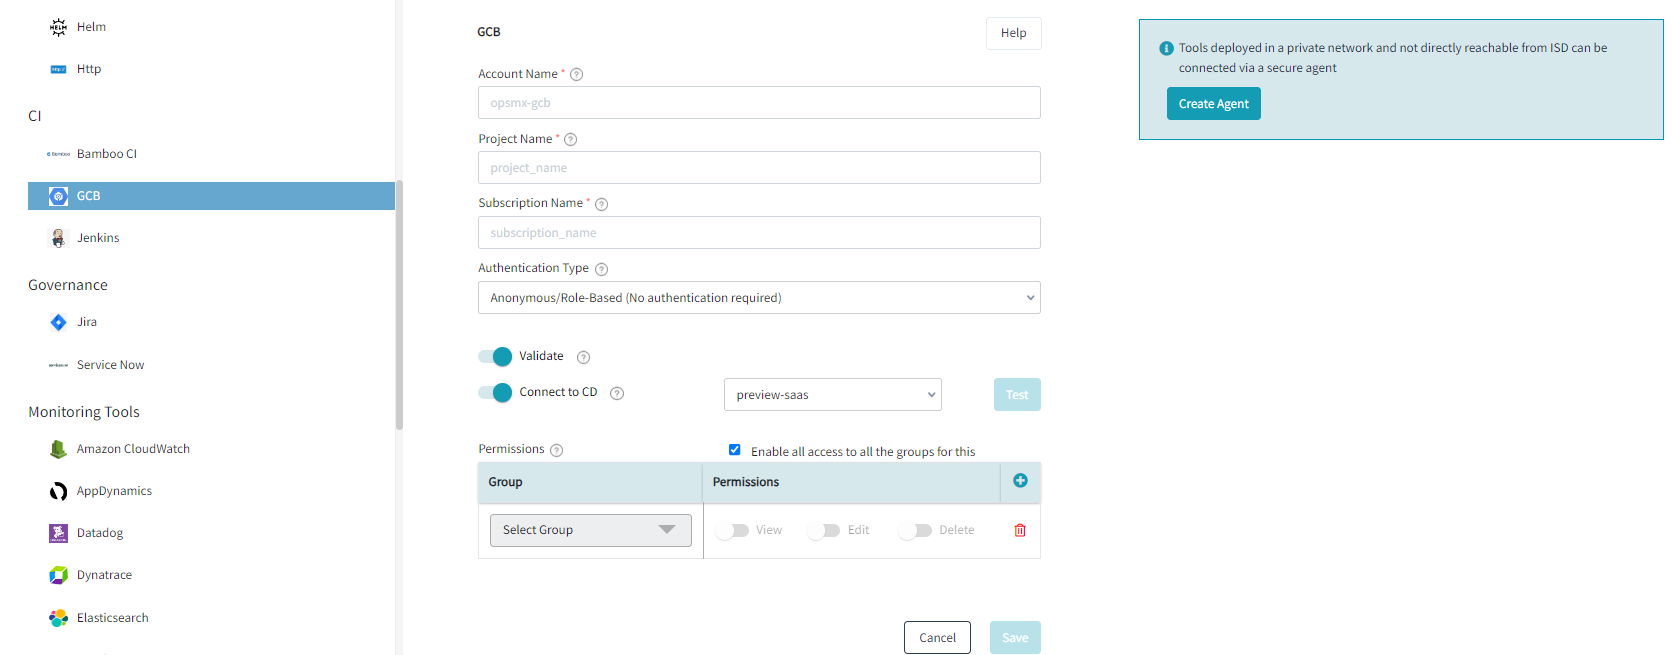Expand the preview-saas dropdown
Viewport: 1672px width, 655px height.
tap(832, 395)
